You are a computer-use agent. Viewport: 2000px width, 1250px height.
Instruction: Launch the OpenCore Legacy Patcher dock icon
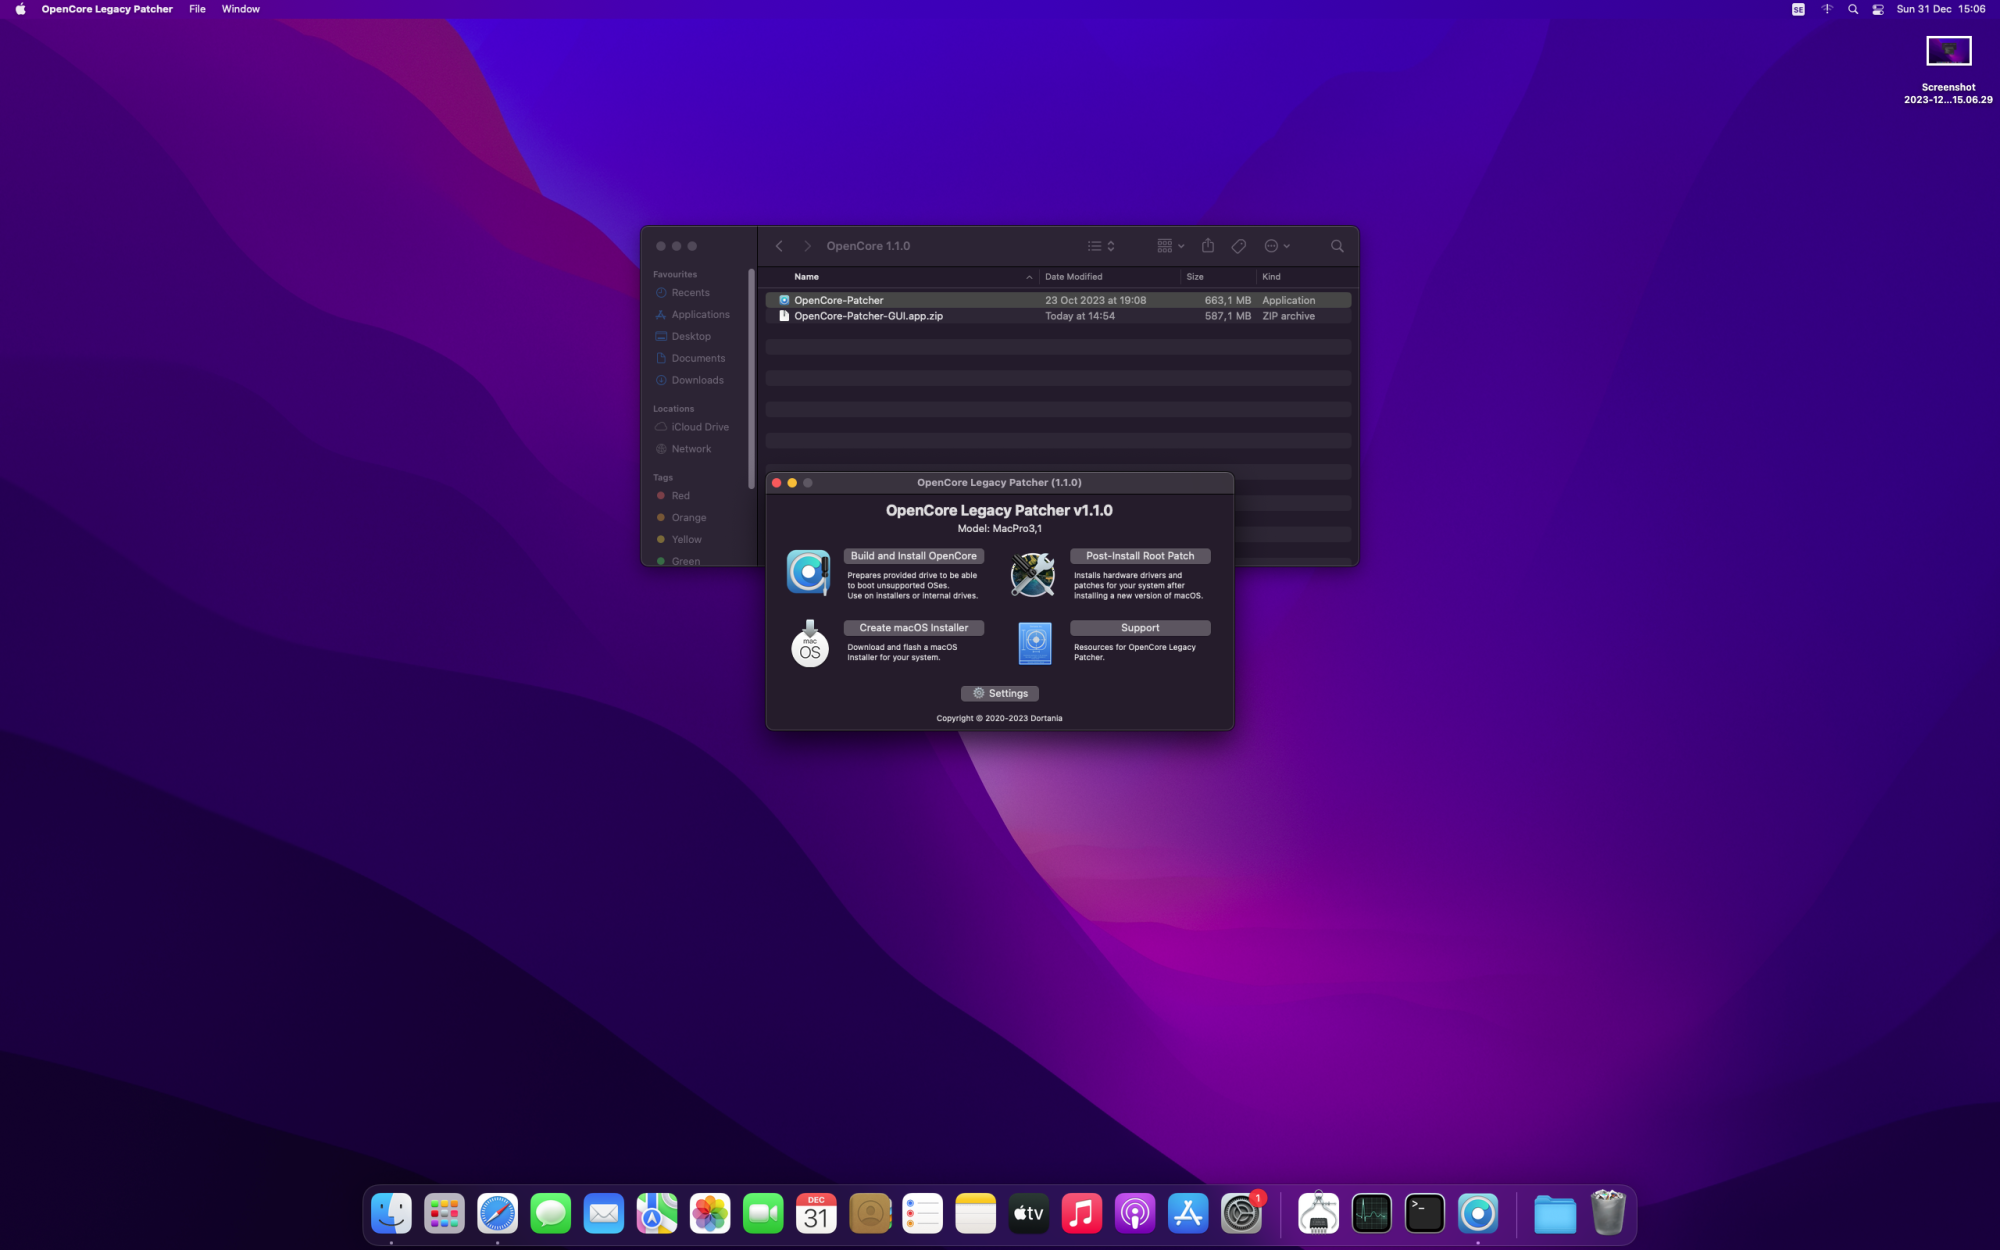coord(1479,1213)
